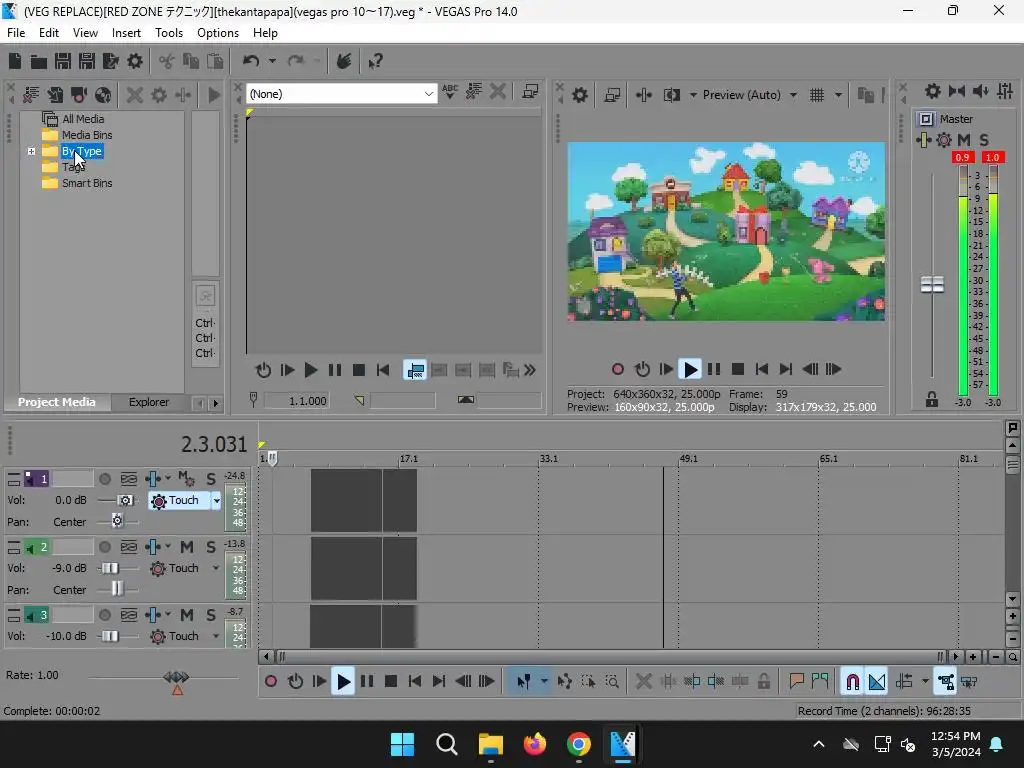Select the Smart Bins folder
The width and height of the screenshot is (1024, 768).
(87, 184)
